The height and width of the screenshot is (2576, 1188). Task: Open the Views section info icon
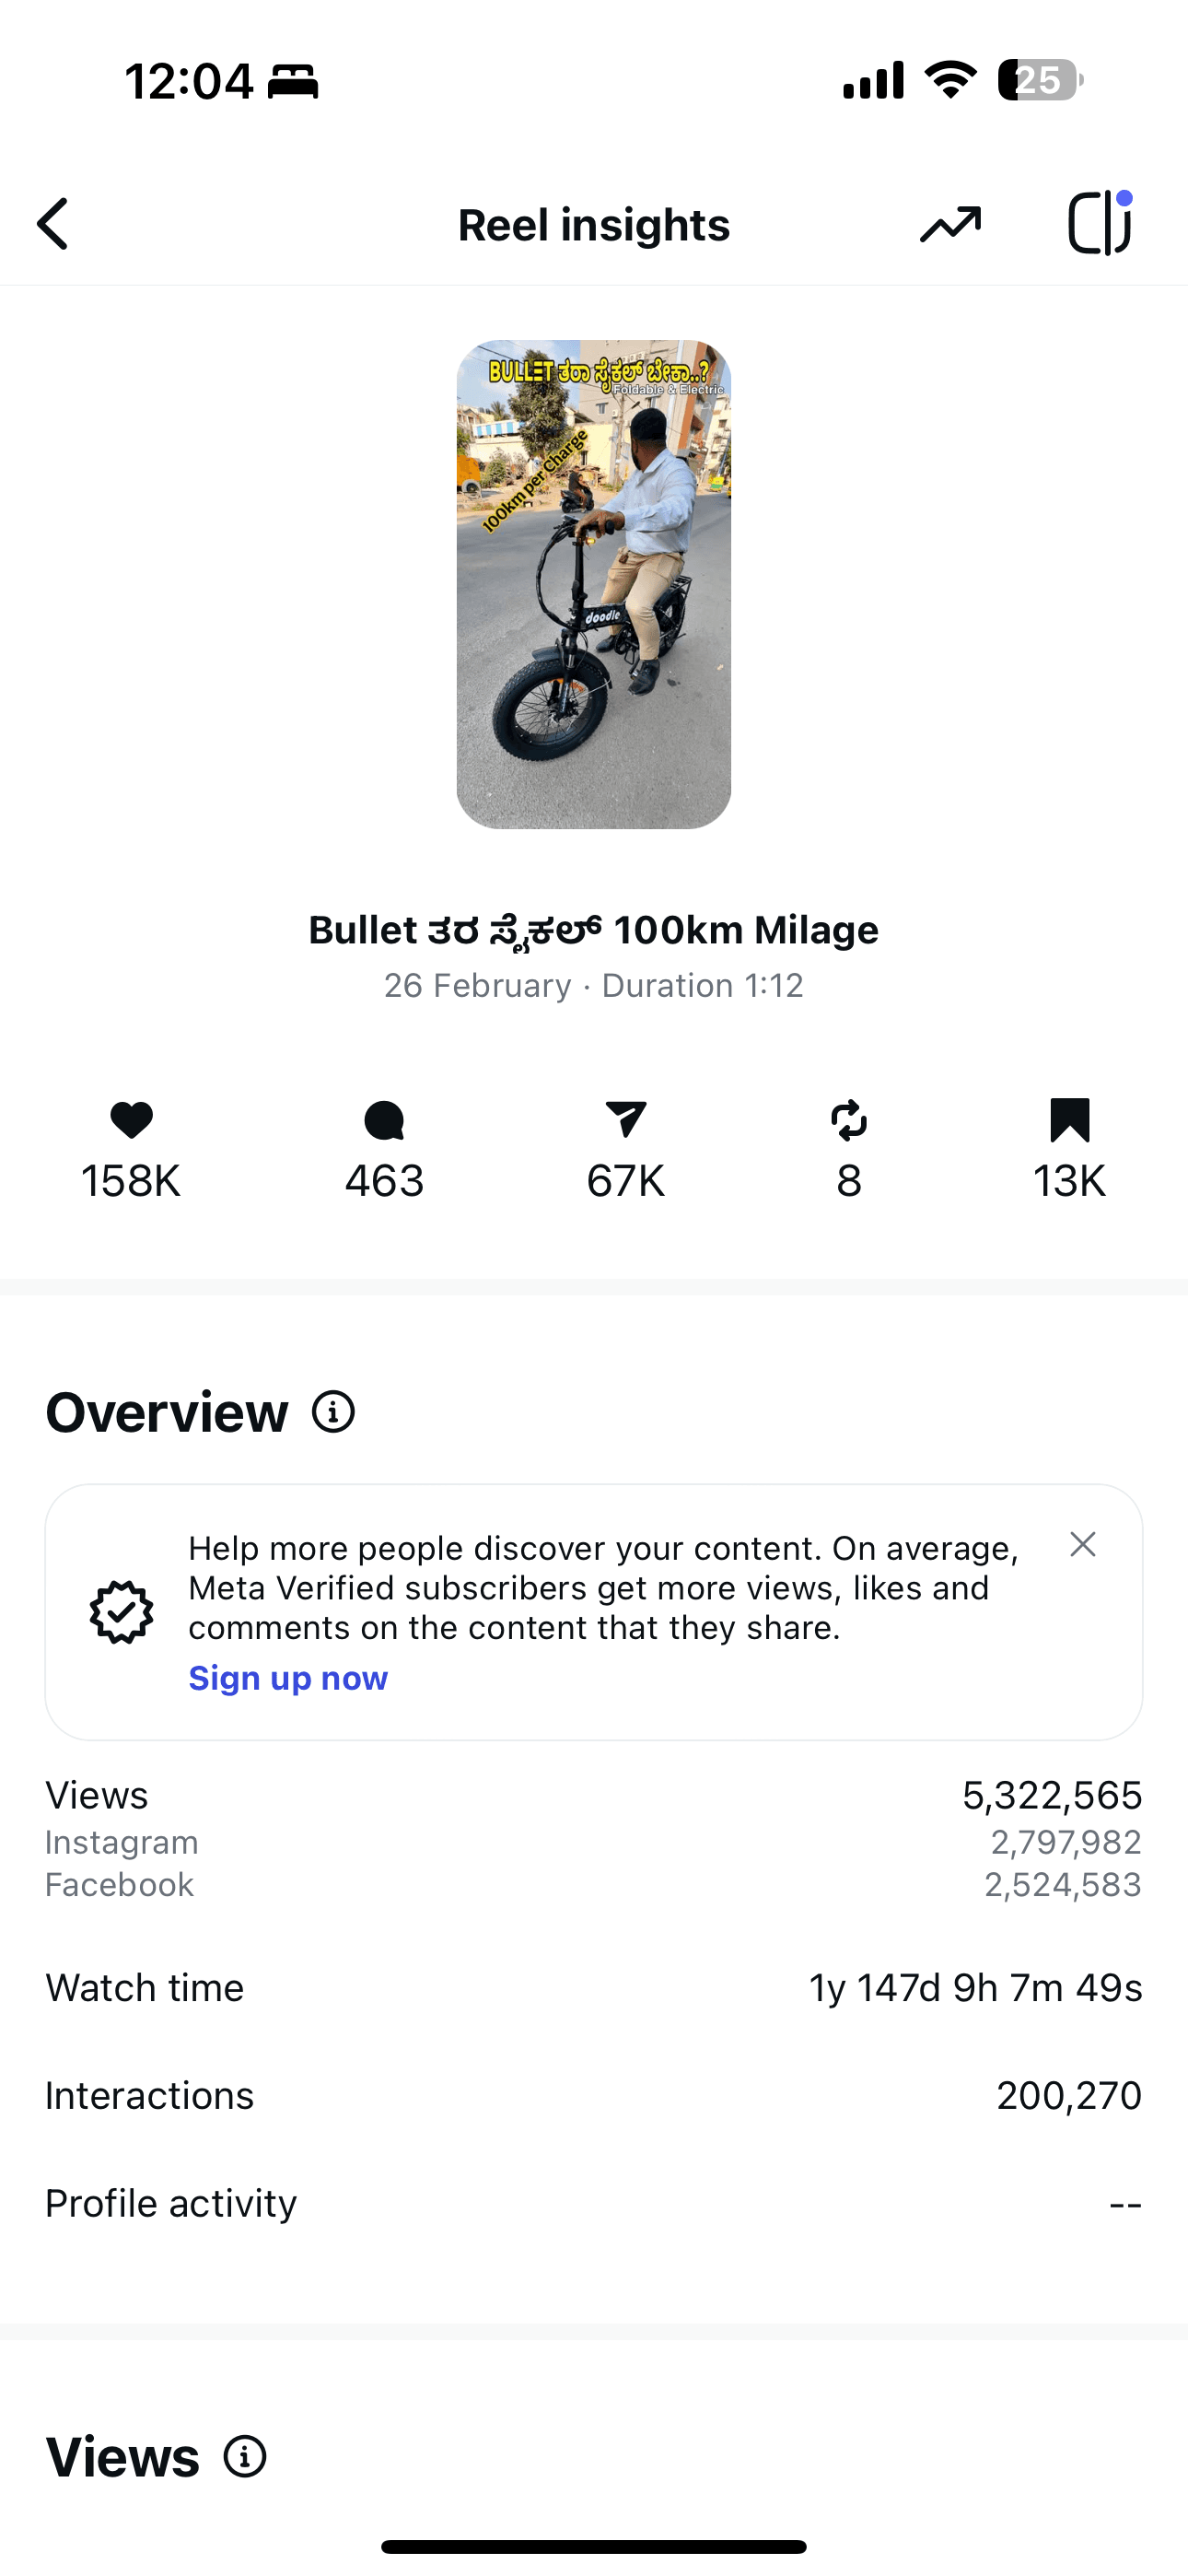coord(245,2456)
